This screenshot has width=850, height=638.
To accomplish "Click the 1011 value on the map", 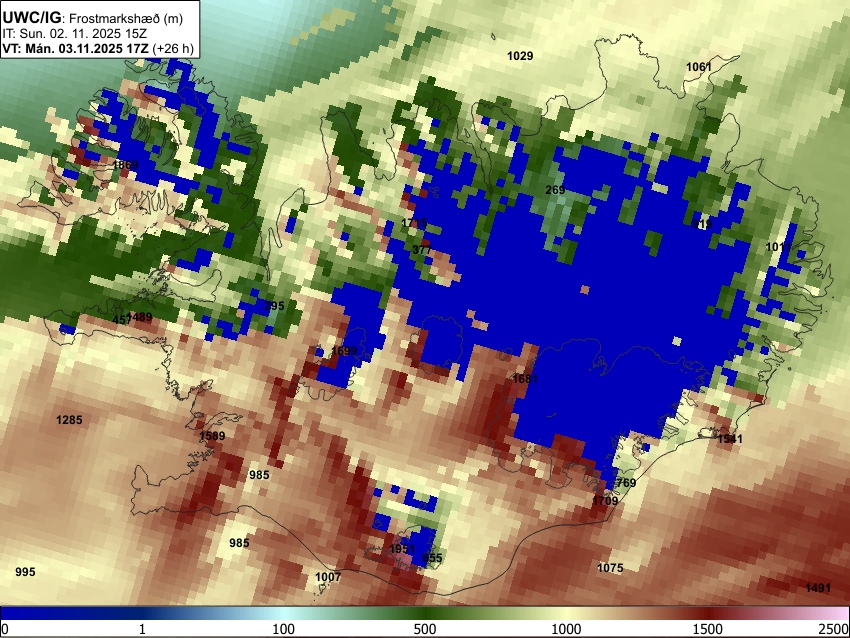I will 778,248.
